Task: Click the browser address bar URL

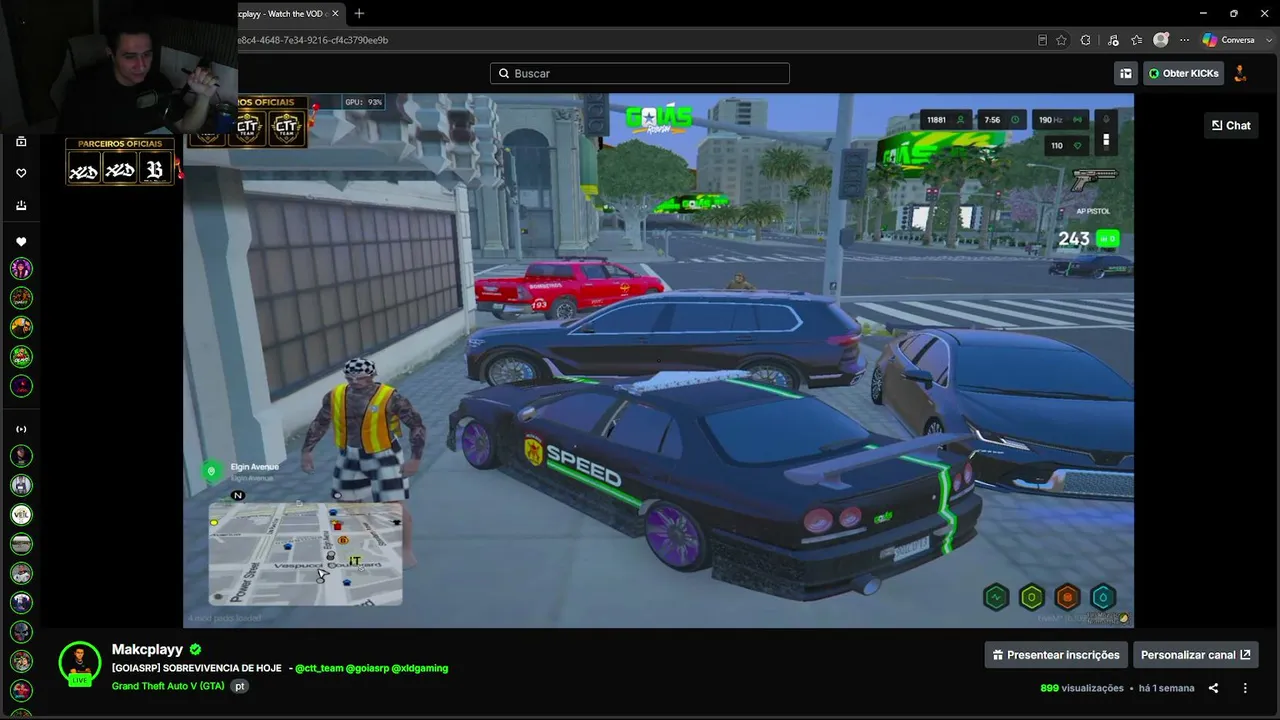Action: tap(313, 40)
